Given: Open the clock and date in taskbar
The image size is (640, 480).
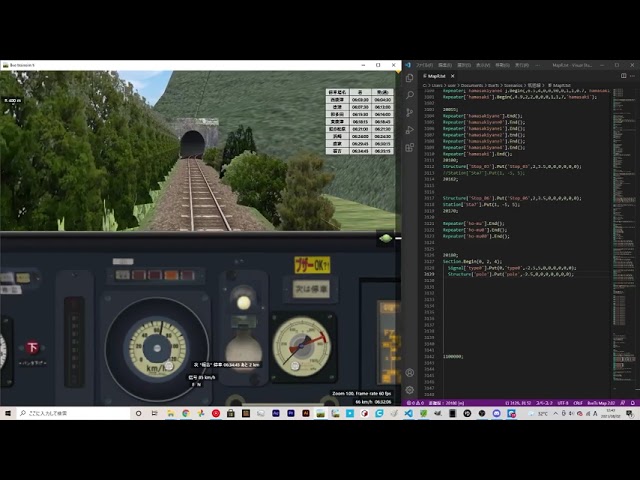Looking at the screenshot, I should [611, 413].
